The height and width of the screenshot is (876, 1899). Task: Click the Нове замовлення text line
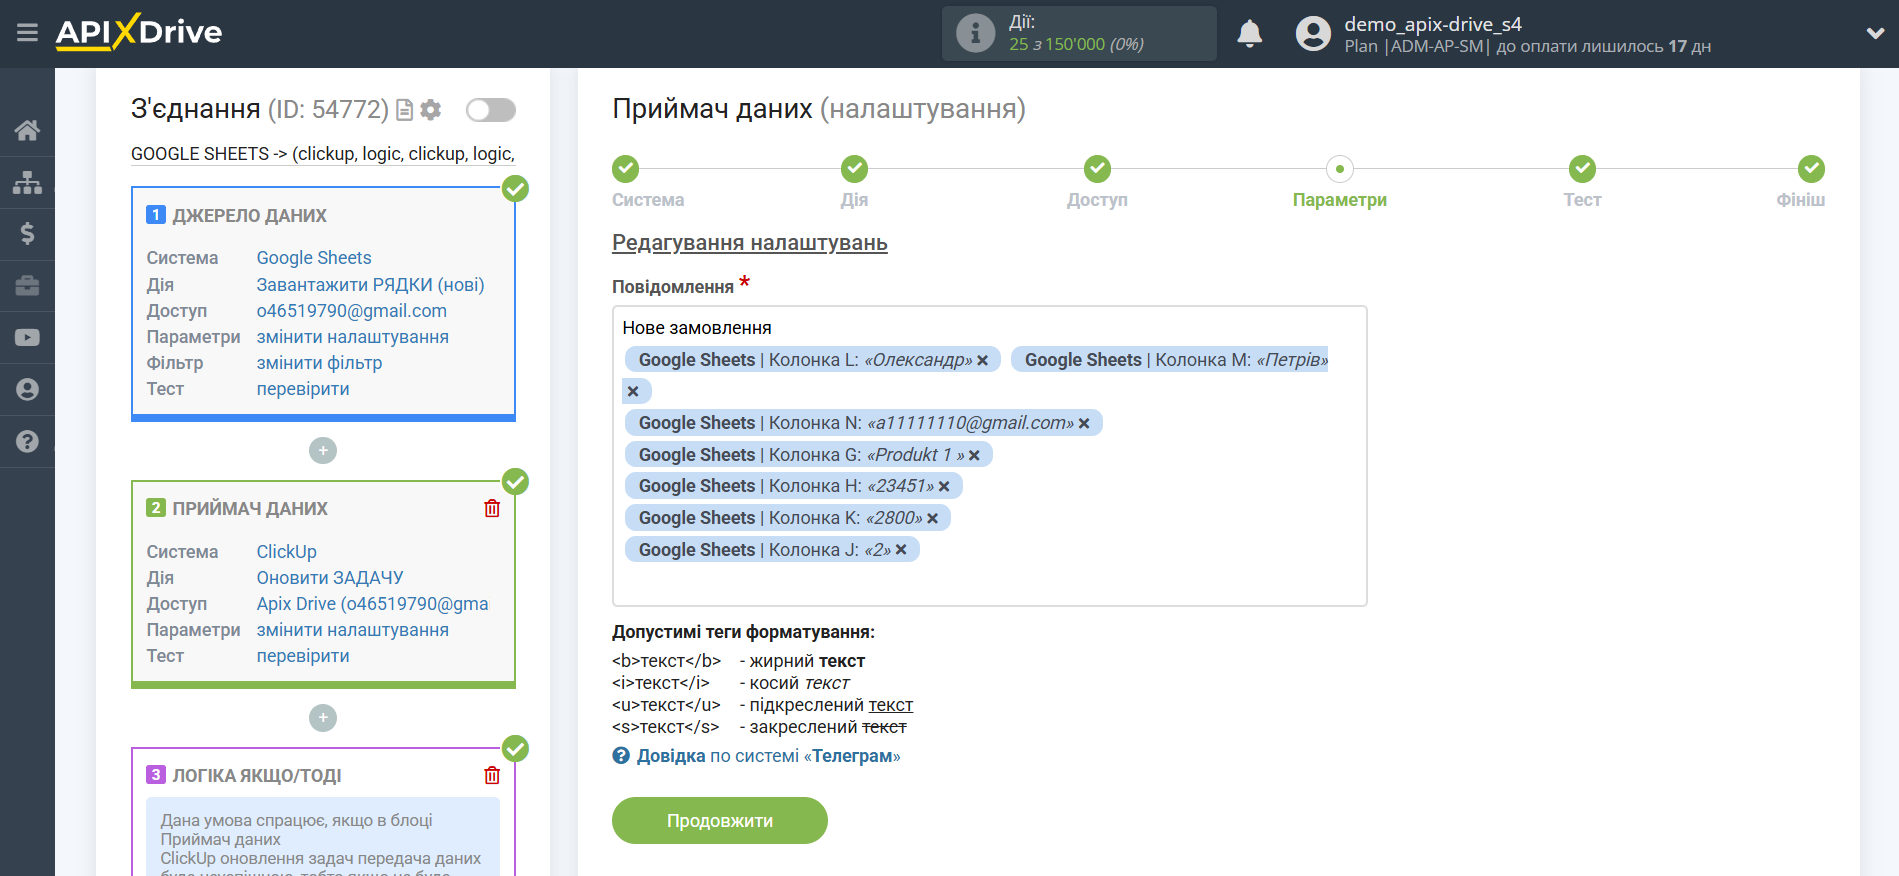(x=697, y=328)
